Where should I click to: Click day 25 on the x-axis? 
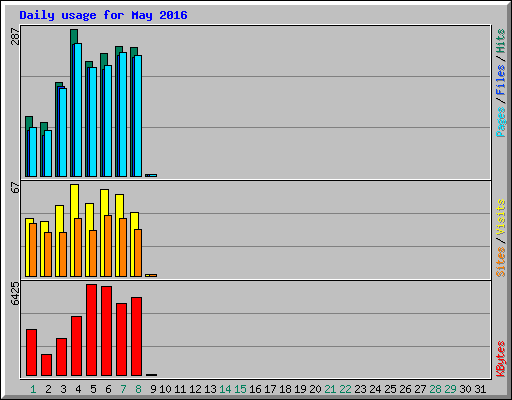[390, 389]
